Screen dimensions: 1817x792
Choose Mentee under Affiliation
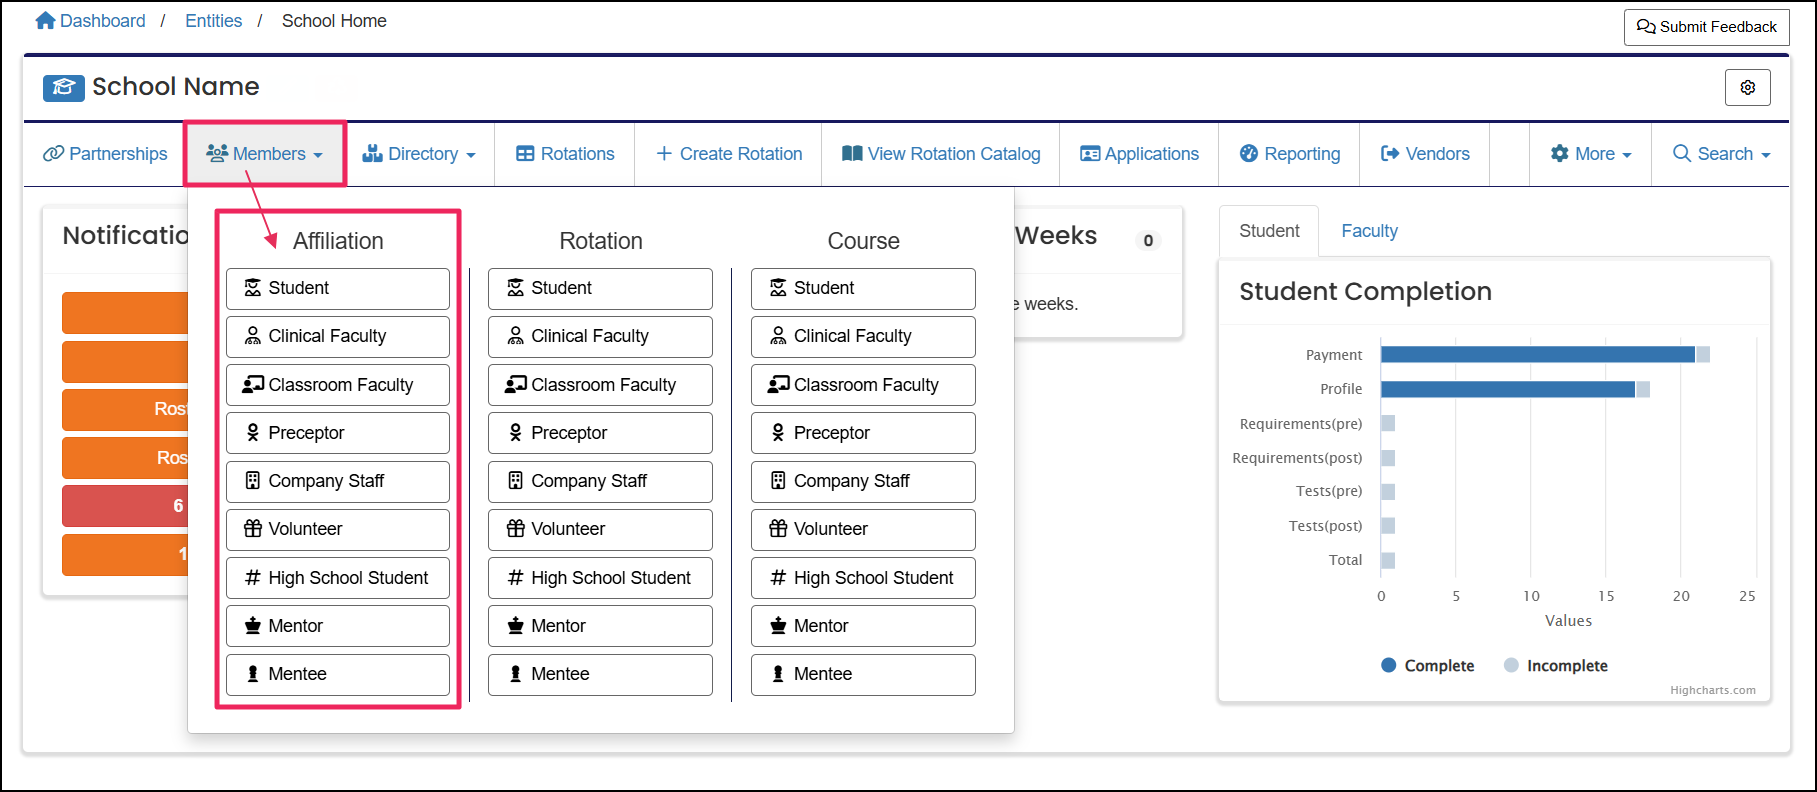pos(338,674)
